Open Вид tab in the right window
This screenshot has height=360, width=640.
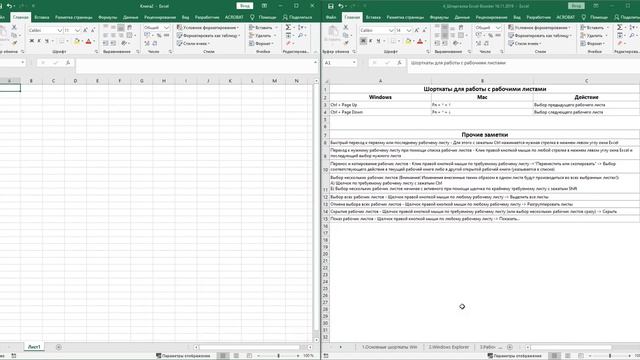[x=517, y=17]
